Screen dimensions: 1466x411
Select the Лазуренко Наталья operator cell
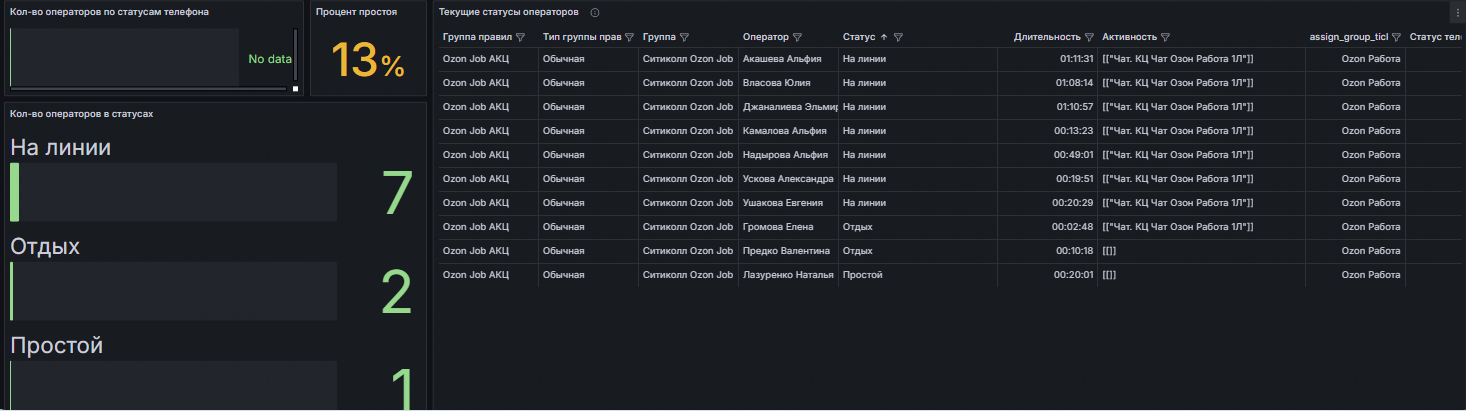pyautogui.click(x=788, y=274)
